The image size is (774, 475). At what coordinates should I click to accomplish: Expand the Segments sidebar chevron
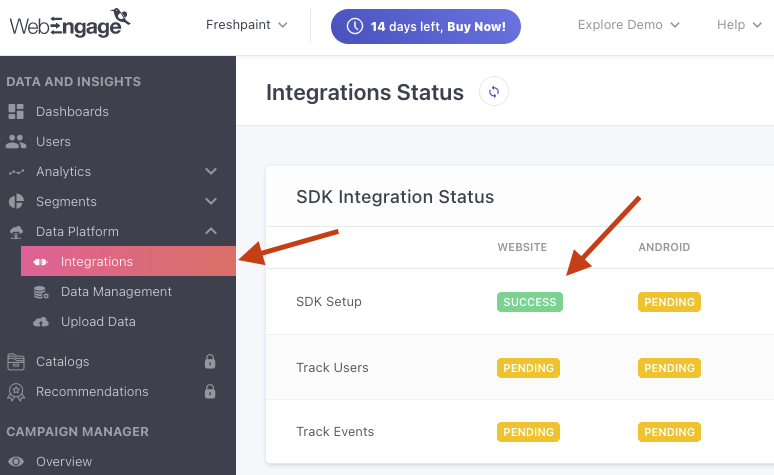point(211,201)
